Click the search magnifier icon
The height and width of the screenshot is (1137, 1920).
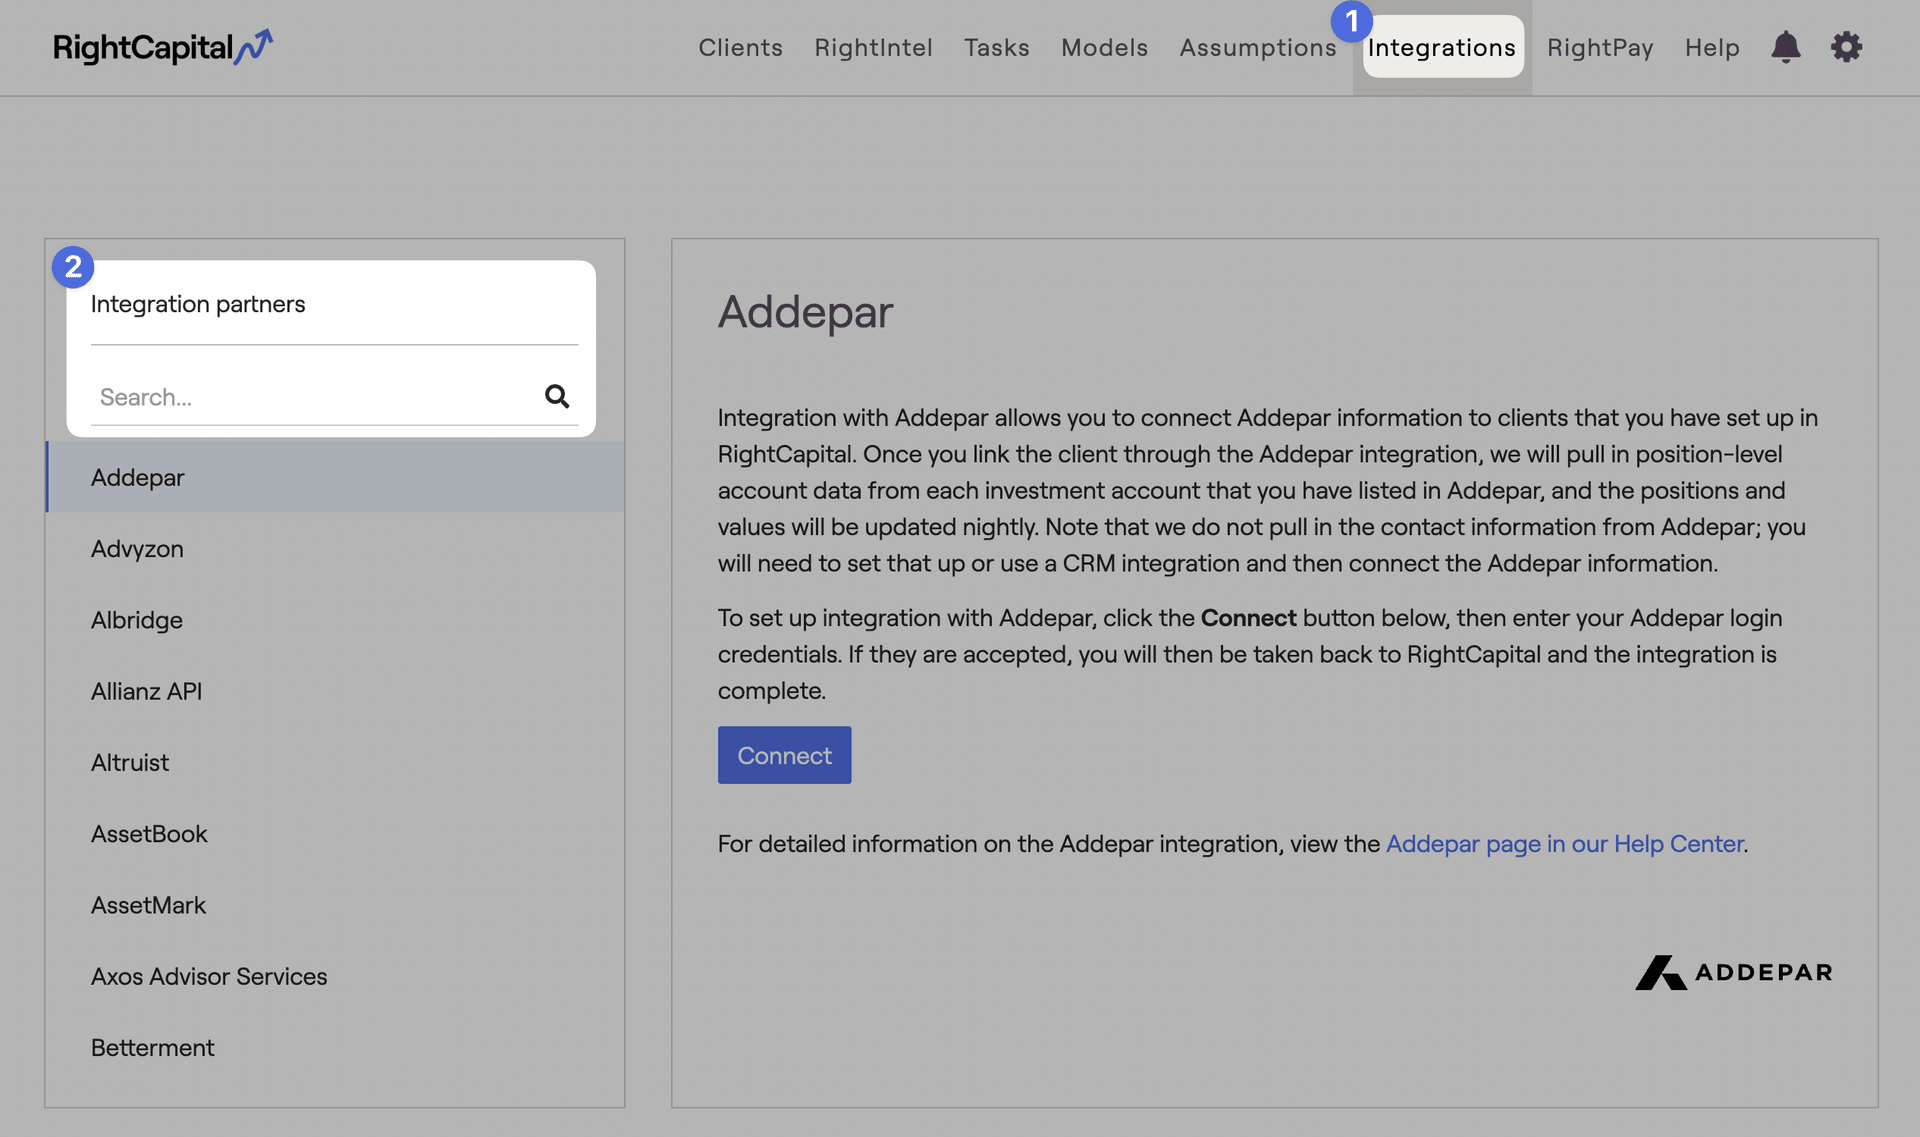[x=557, y=397]
